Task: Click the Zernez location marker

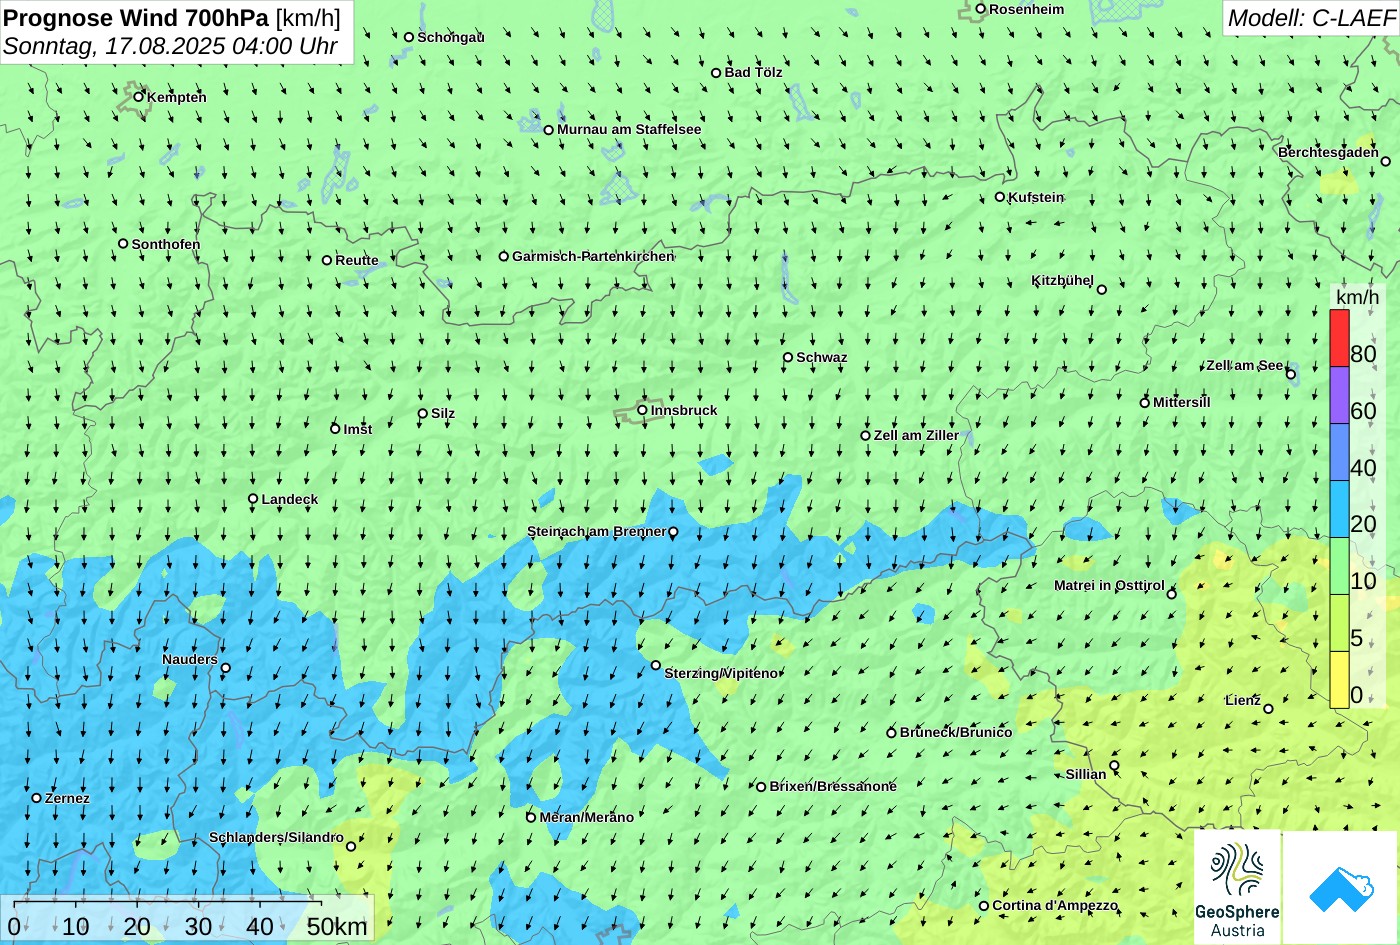Action: click(37, 798)
